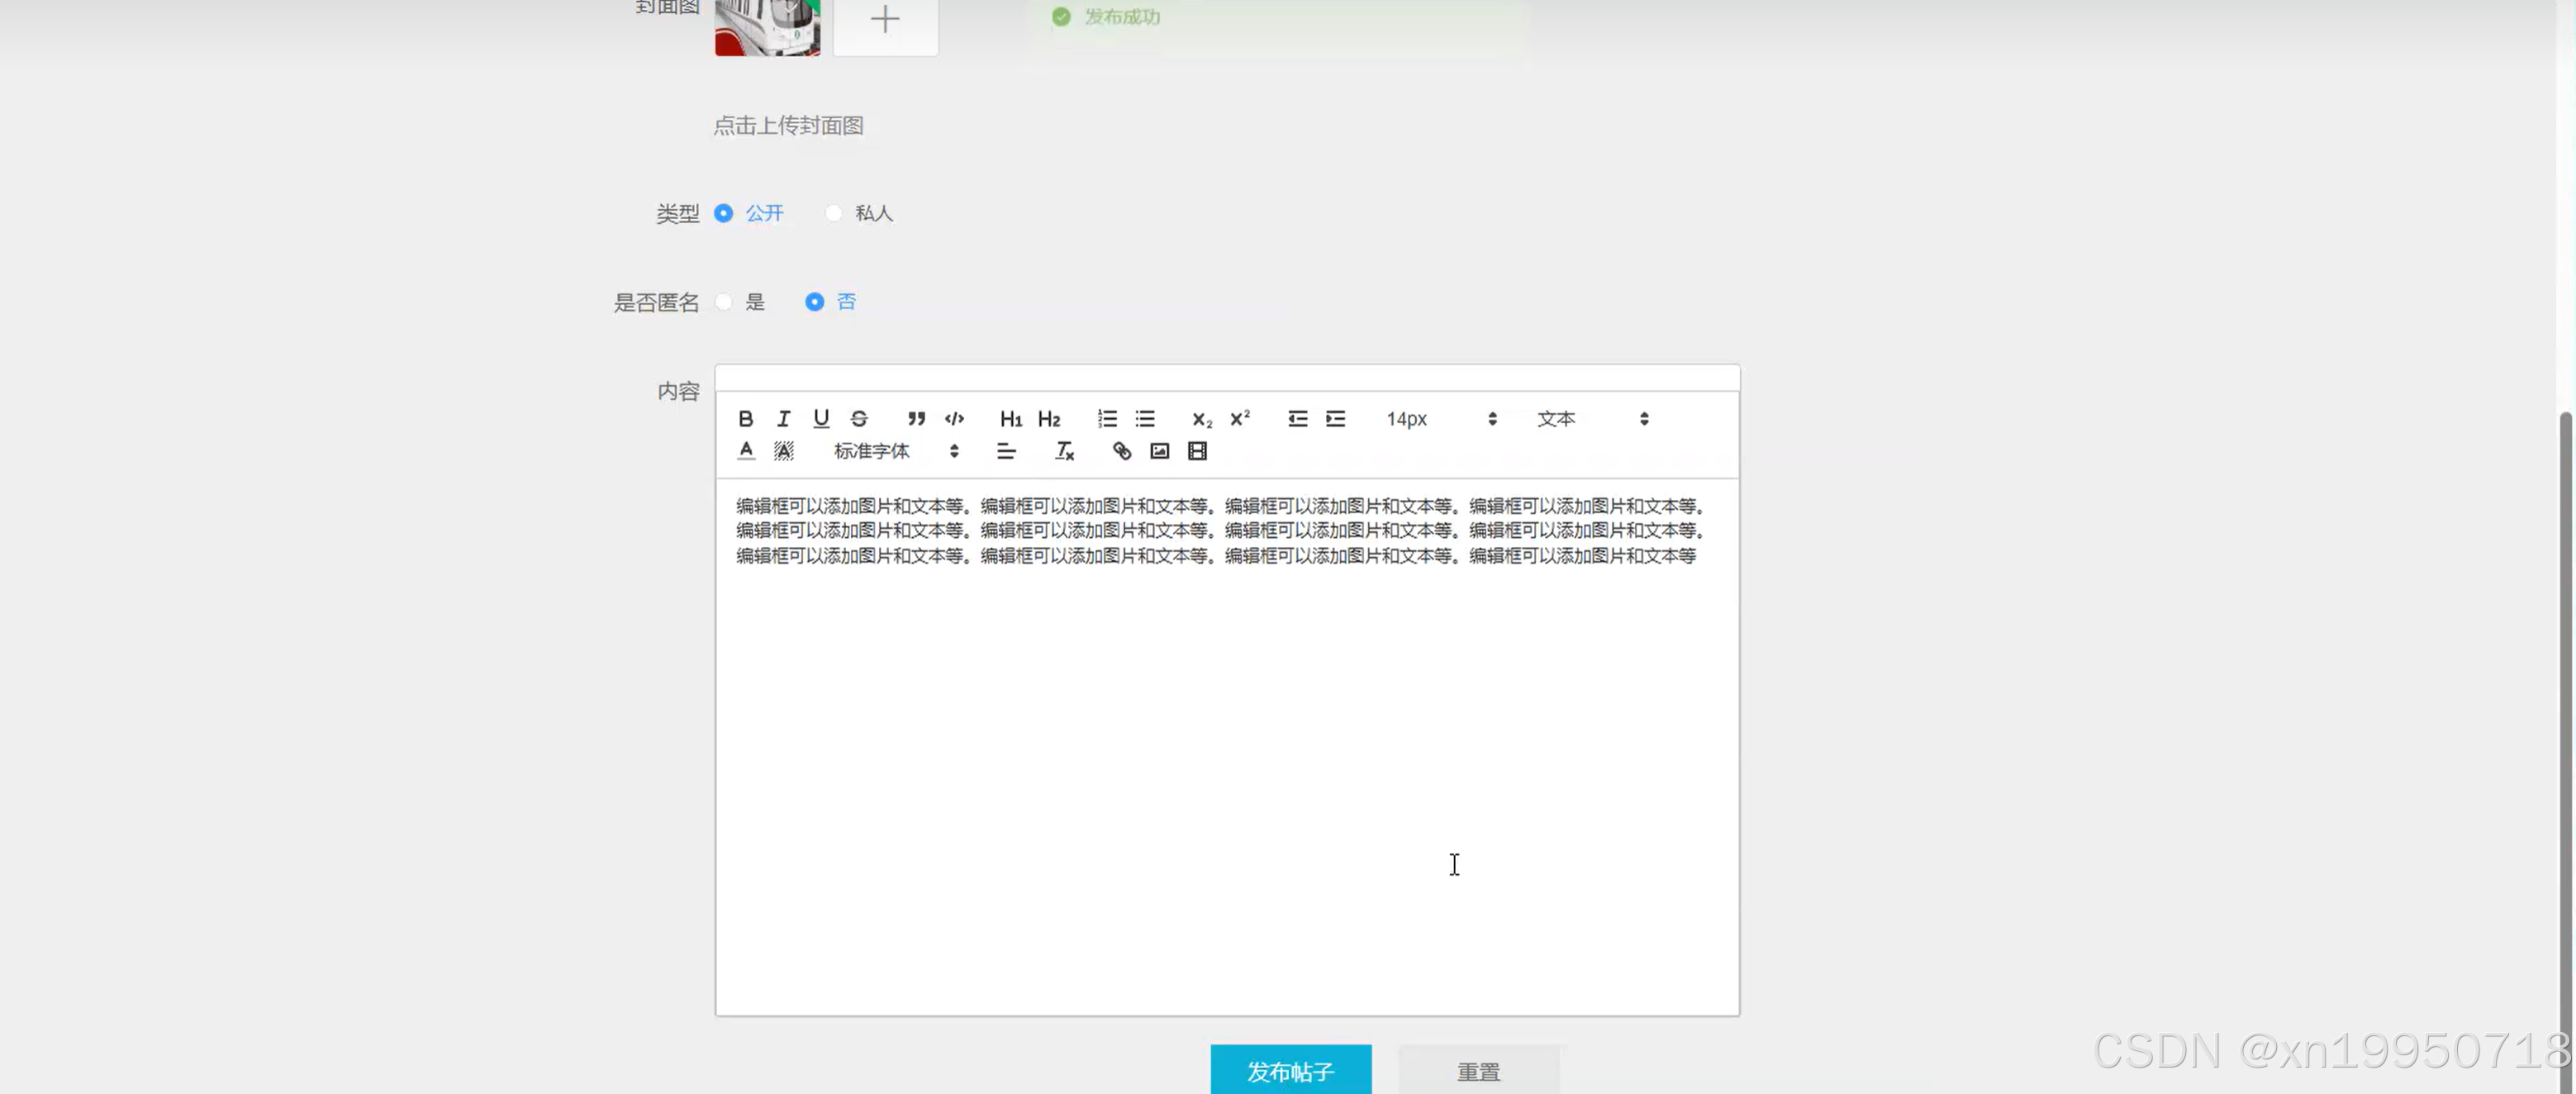
Task: Open the 文本 heading style dropdown
Action: click(1592, 419)
